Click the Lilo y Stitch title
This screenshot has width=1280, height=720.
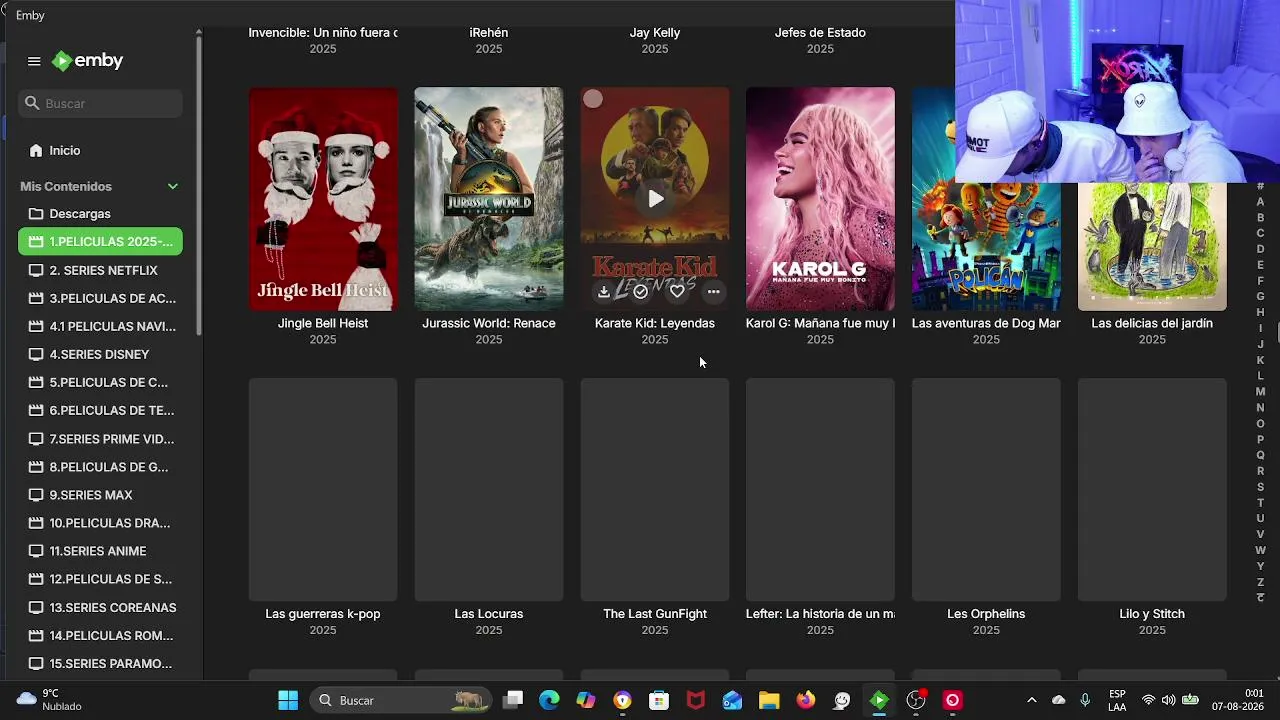tap(1152, 614)
